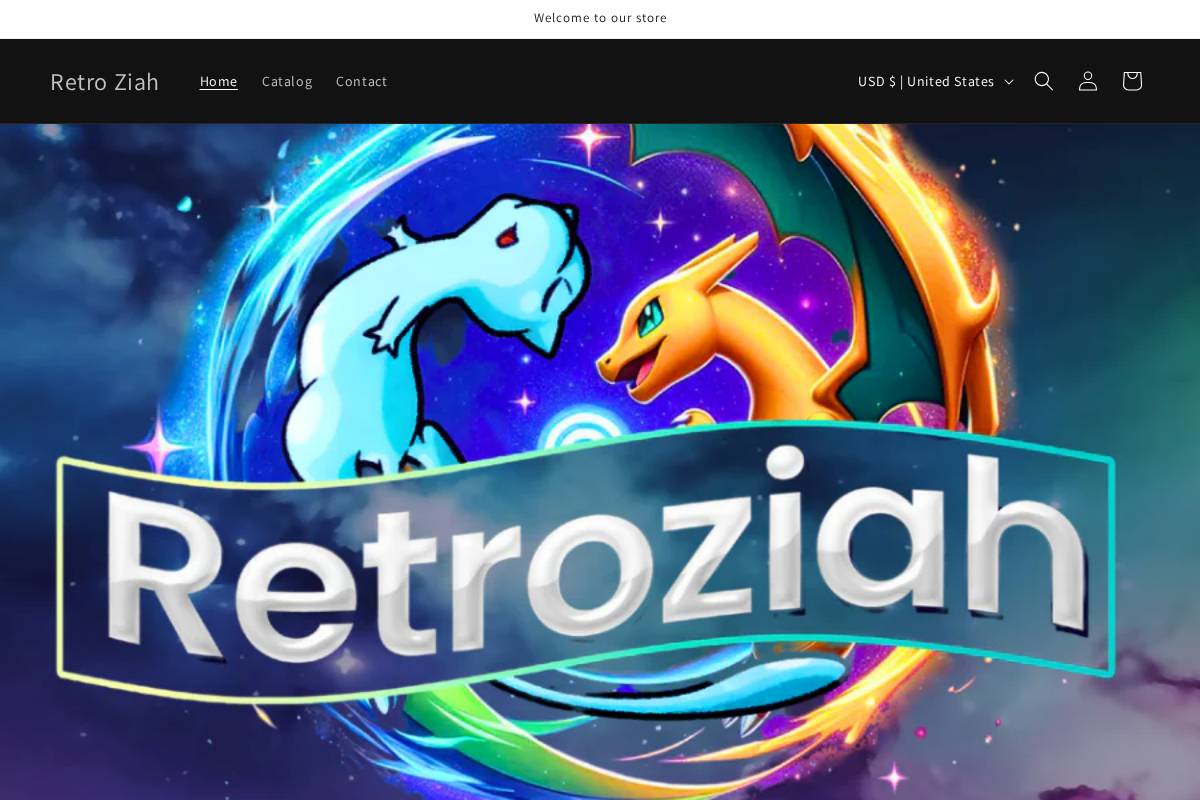The width and height of the screenshot is (1200, 800).
Task: Start a product search using the magnifying glass
Action: tap(1043, 81)
